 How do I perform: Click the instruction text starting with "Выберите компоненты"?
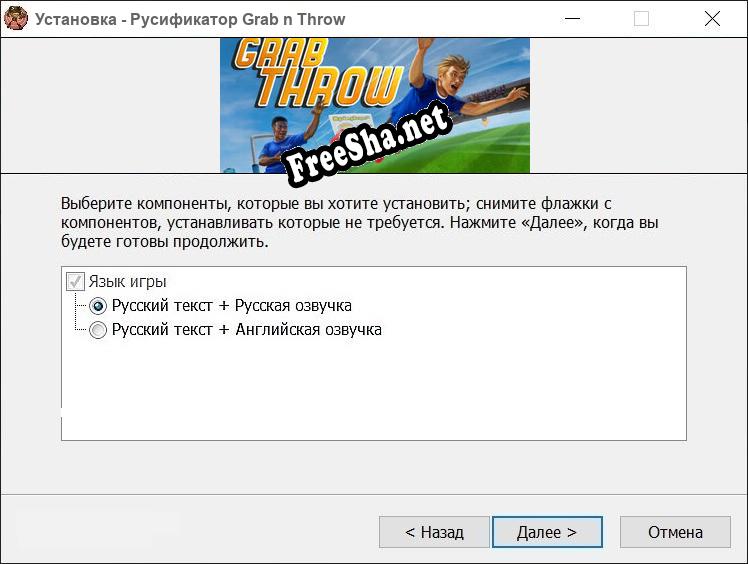(360, 222)
